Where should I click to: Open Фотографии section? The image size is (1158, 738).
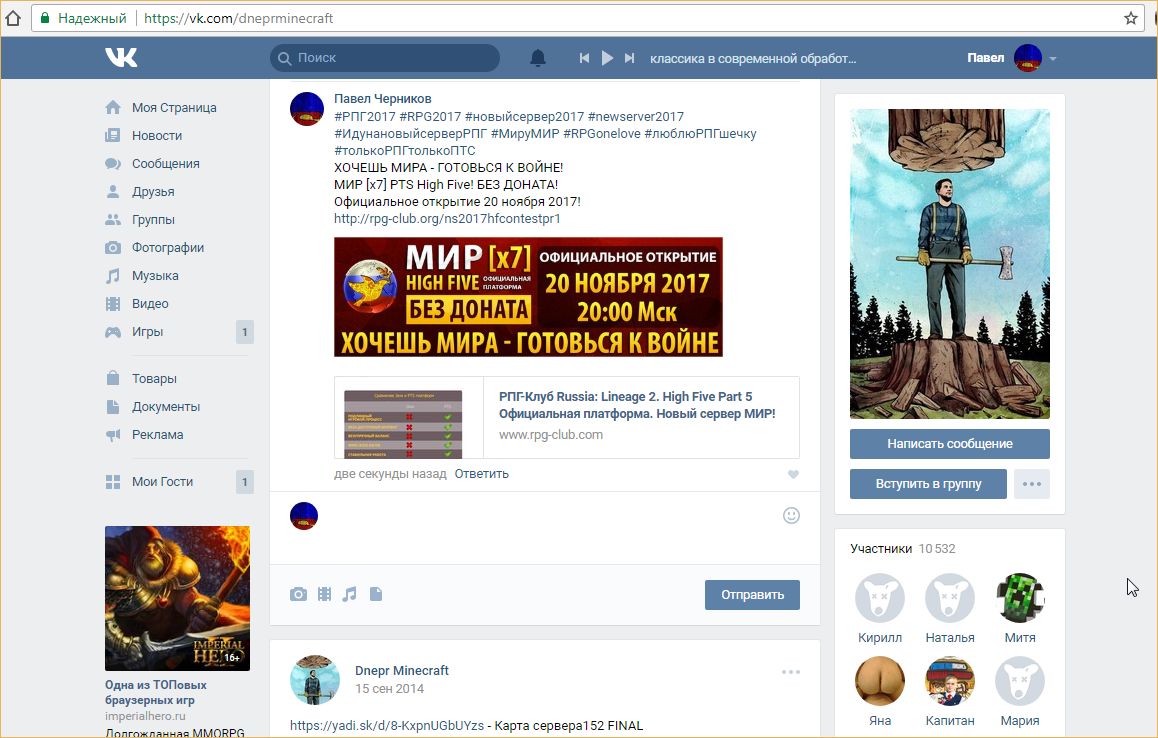point(168,247)
